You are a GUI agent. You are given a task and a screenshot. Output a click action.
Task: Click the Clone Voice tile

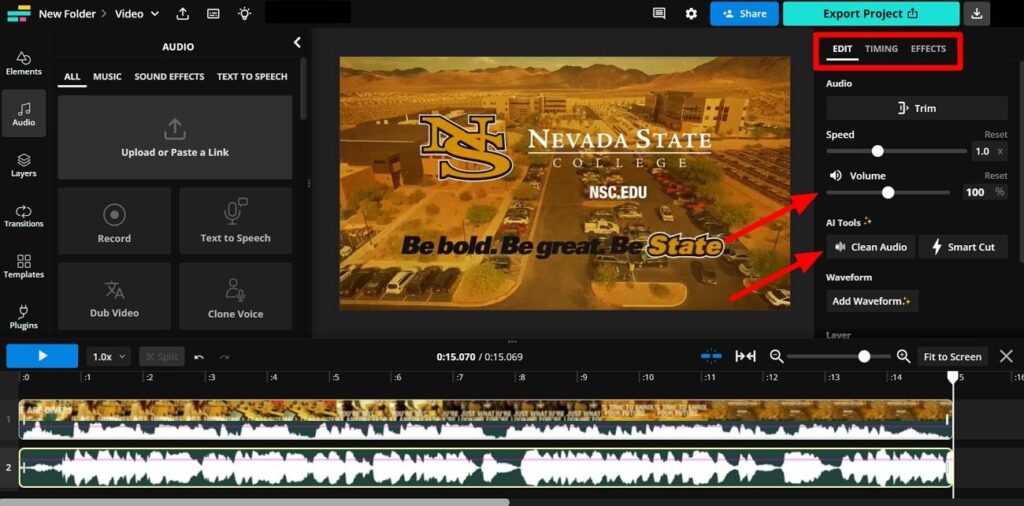point(235,296)
